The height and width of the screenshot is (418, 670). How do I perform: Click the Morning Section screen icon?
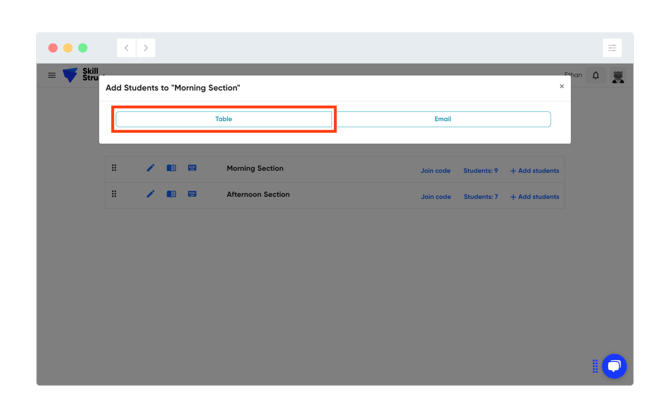(x=192, y=168)
